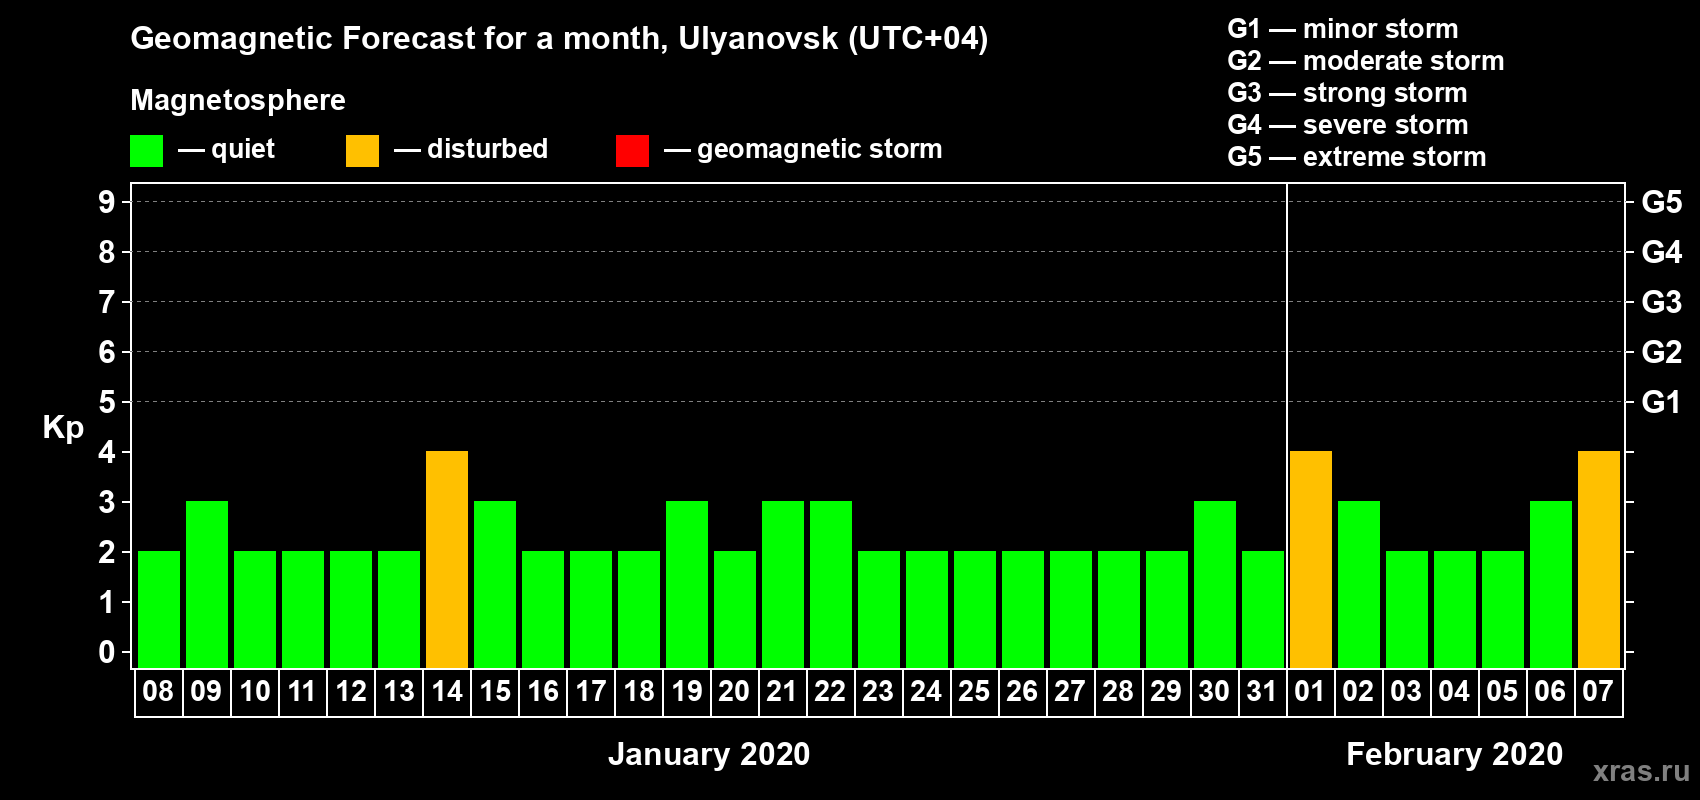Select the orange bar for February 07

1599,559
